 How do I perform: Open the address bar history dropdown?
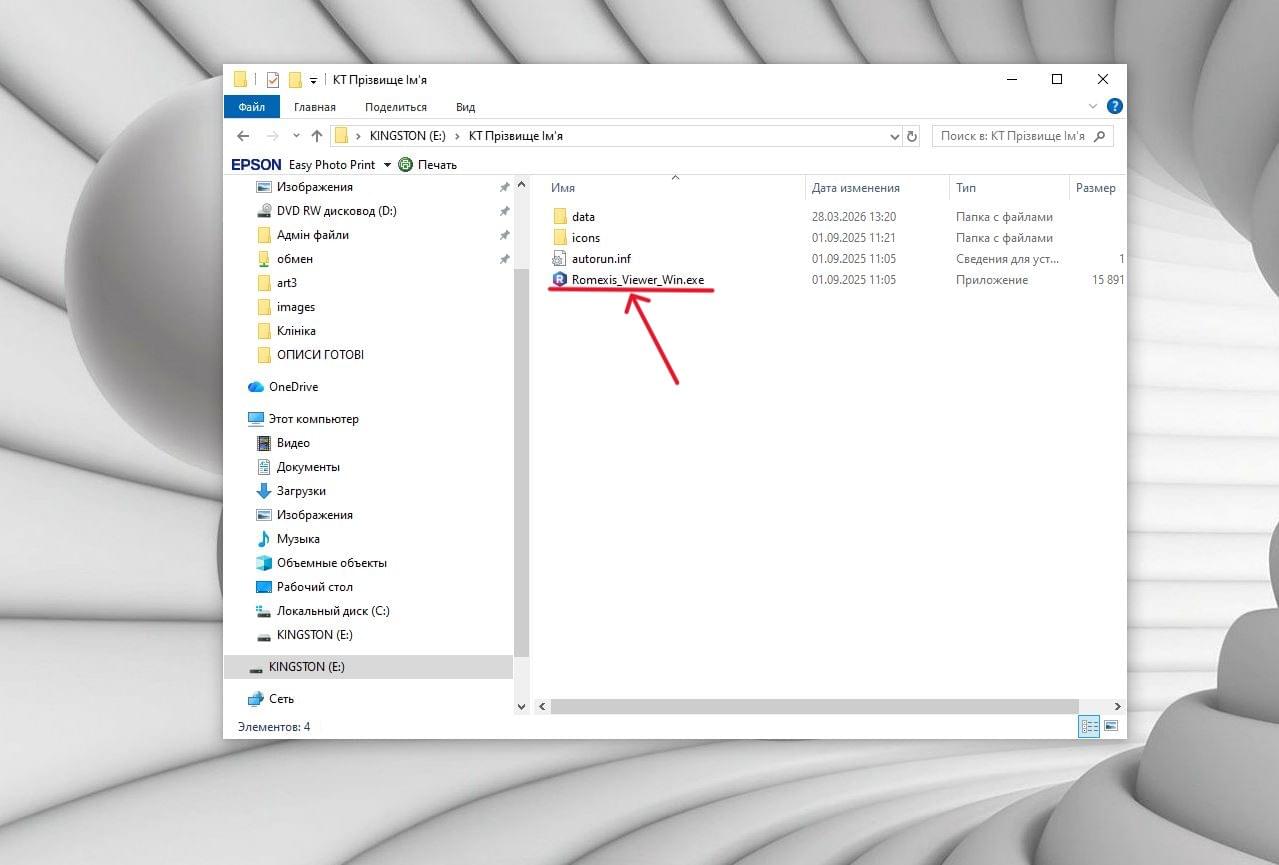(894, 136)
